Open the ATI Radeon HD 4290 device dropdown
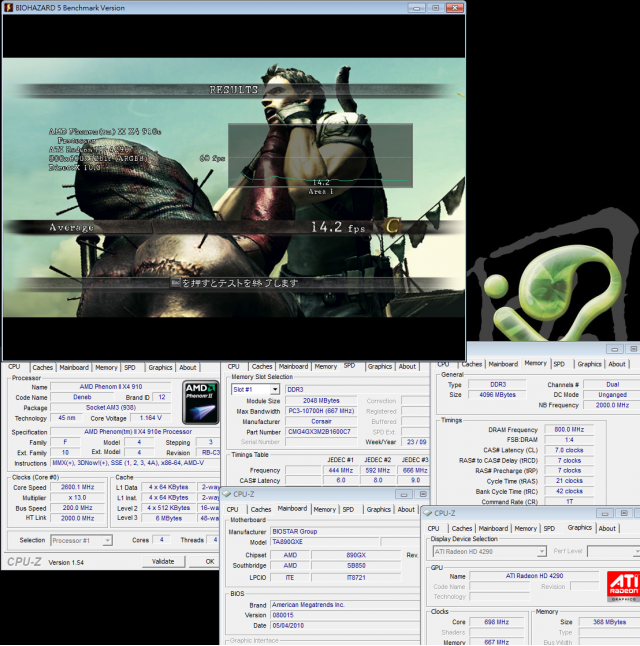The height and width of the screenshot is (646, 640). point(542,551)
